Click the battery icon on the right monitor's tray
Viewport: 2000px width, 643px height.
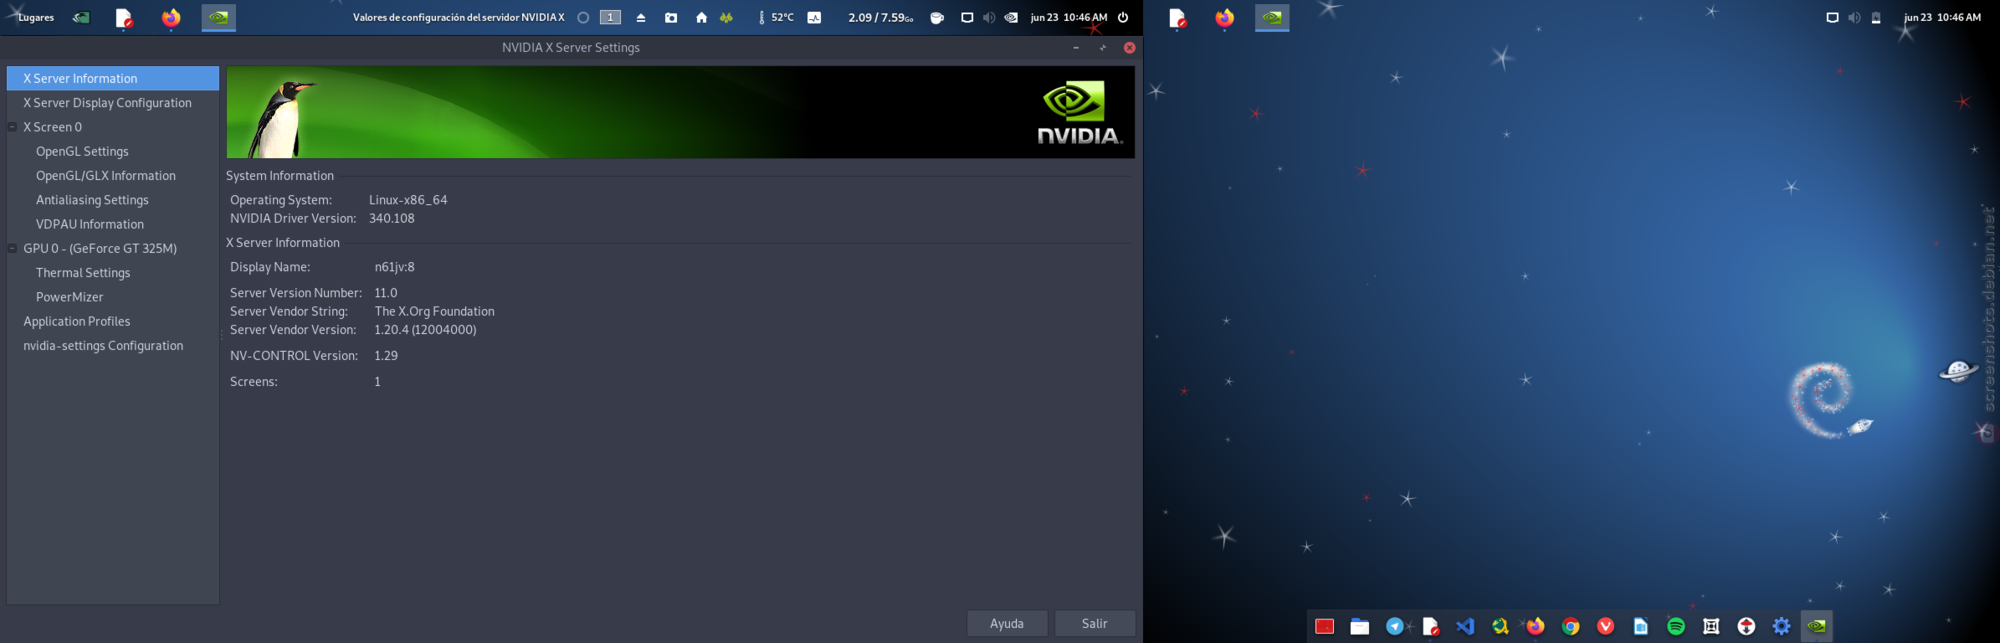coord(1876,17)
